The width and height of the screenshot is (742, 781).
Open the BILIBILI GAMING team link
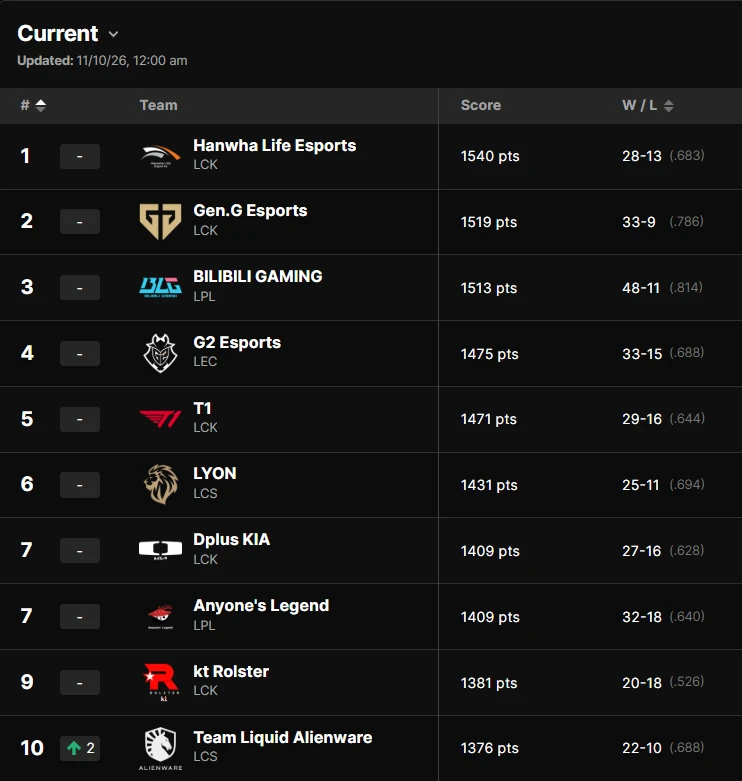[257, 276]
